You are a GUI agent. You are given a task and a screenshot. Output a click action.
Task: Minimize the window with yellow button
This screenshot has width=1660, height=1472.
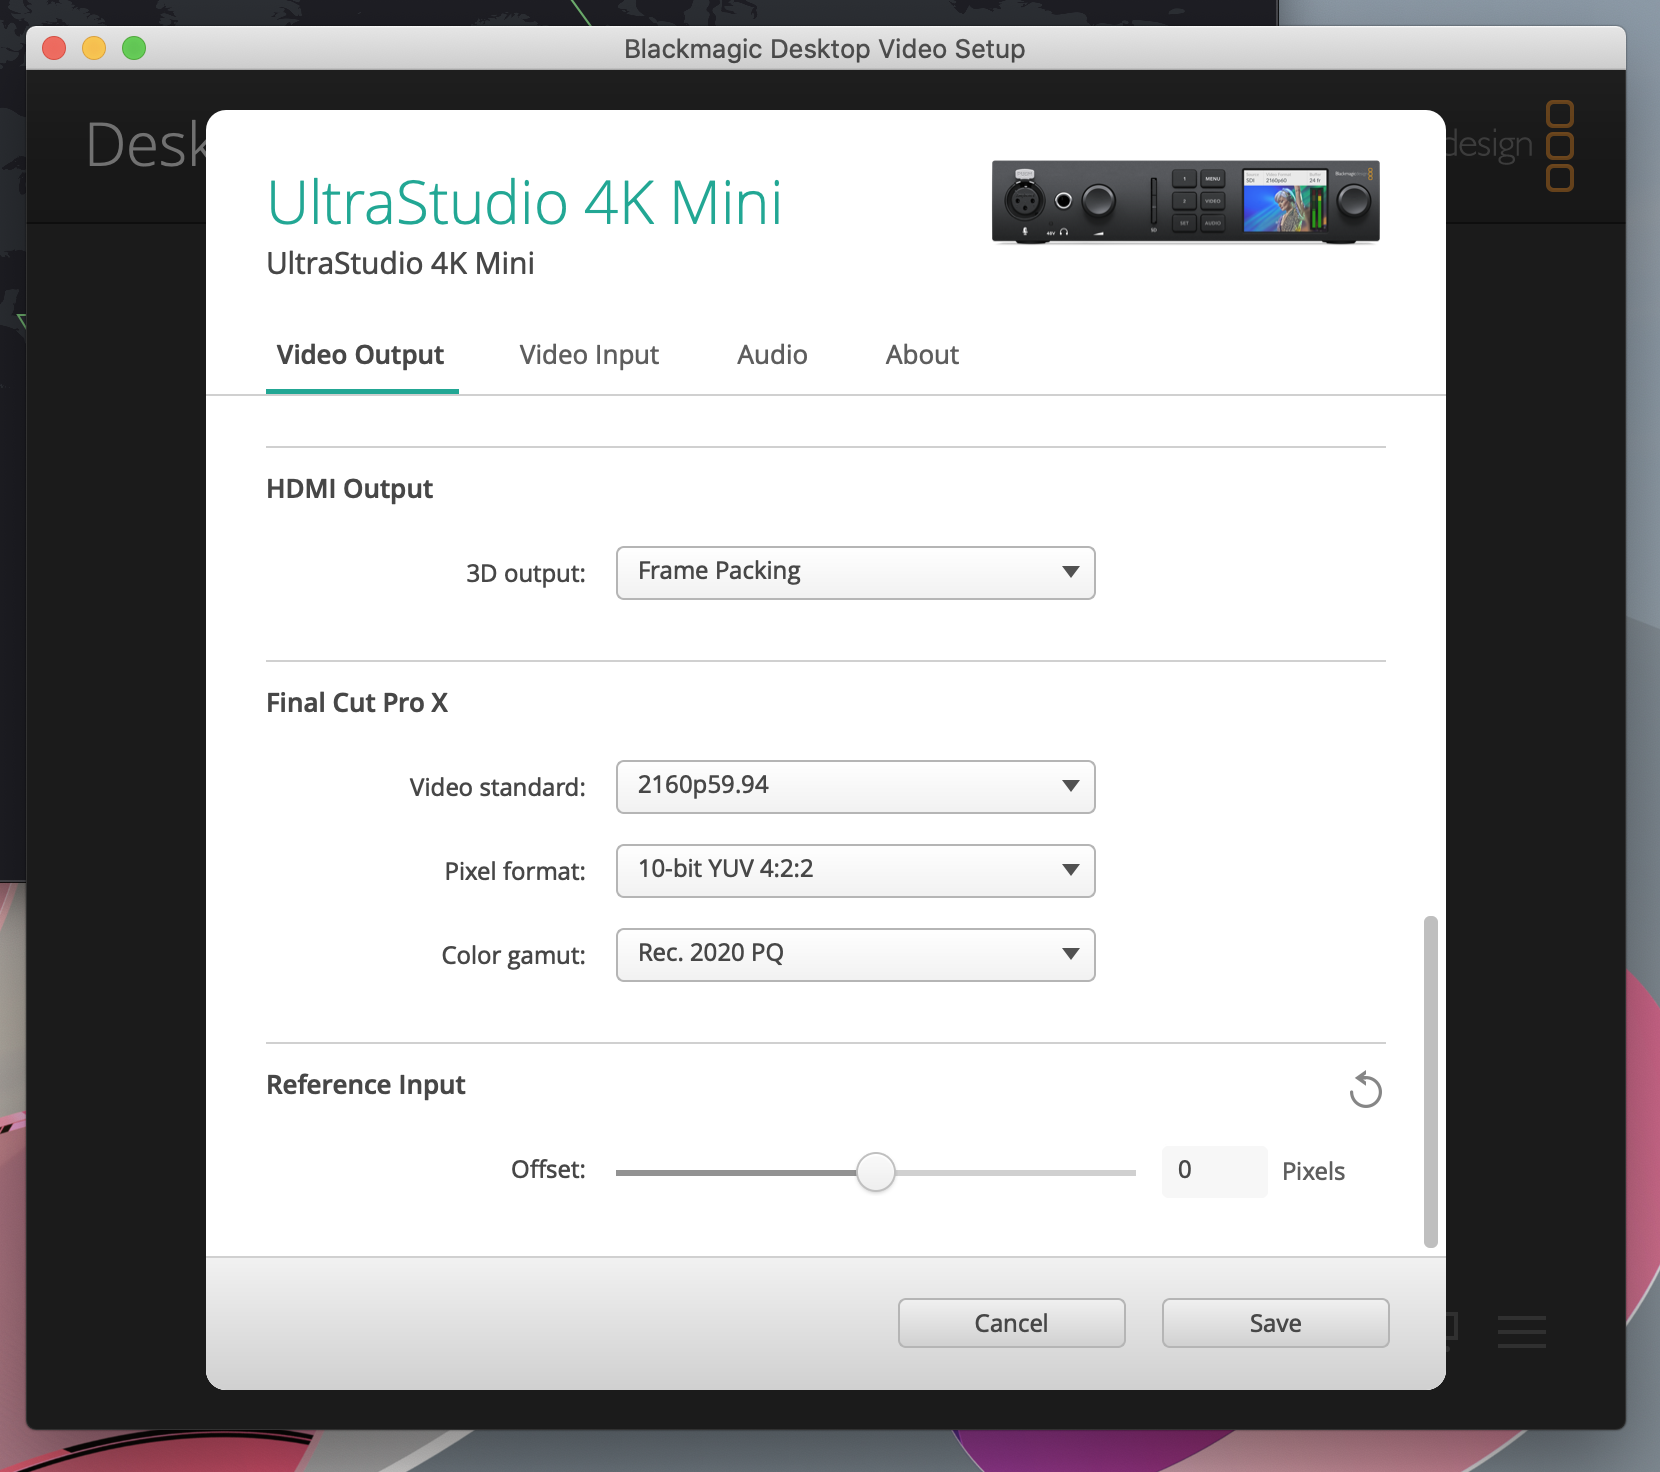pos(94,48)
